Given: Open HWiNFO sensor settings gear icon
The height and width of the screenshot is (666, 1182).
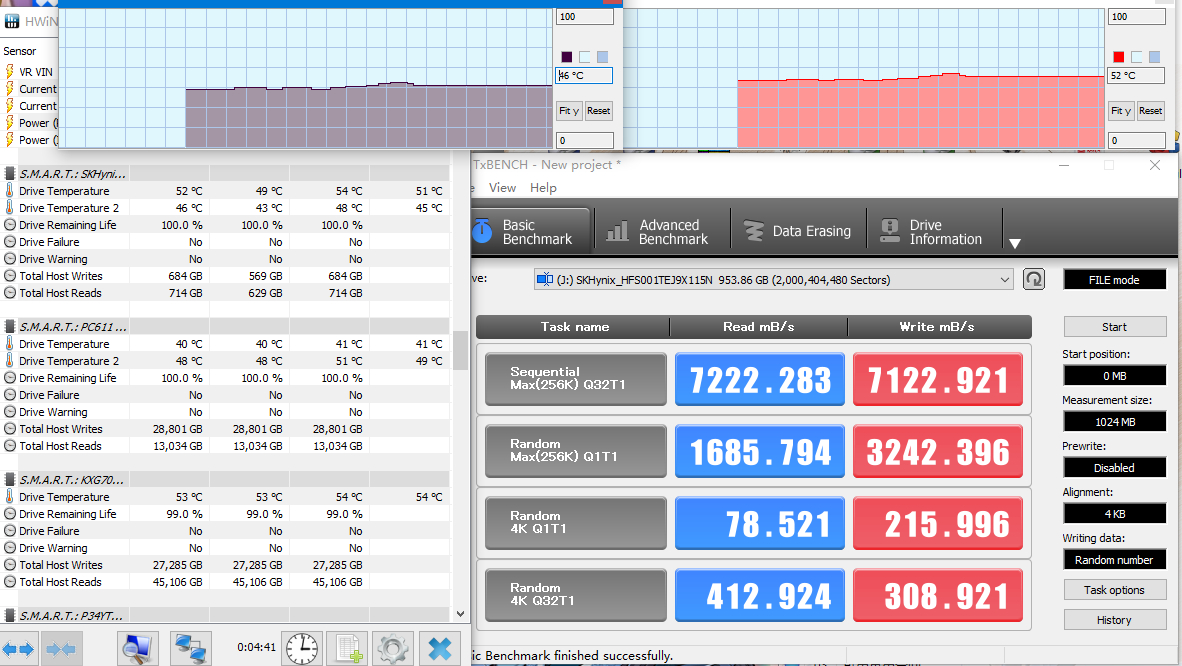Looking at the screenshot, I should coord(393,648).
